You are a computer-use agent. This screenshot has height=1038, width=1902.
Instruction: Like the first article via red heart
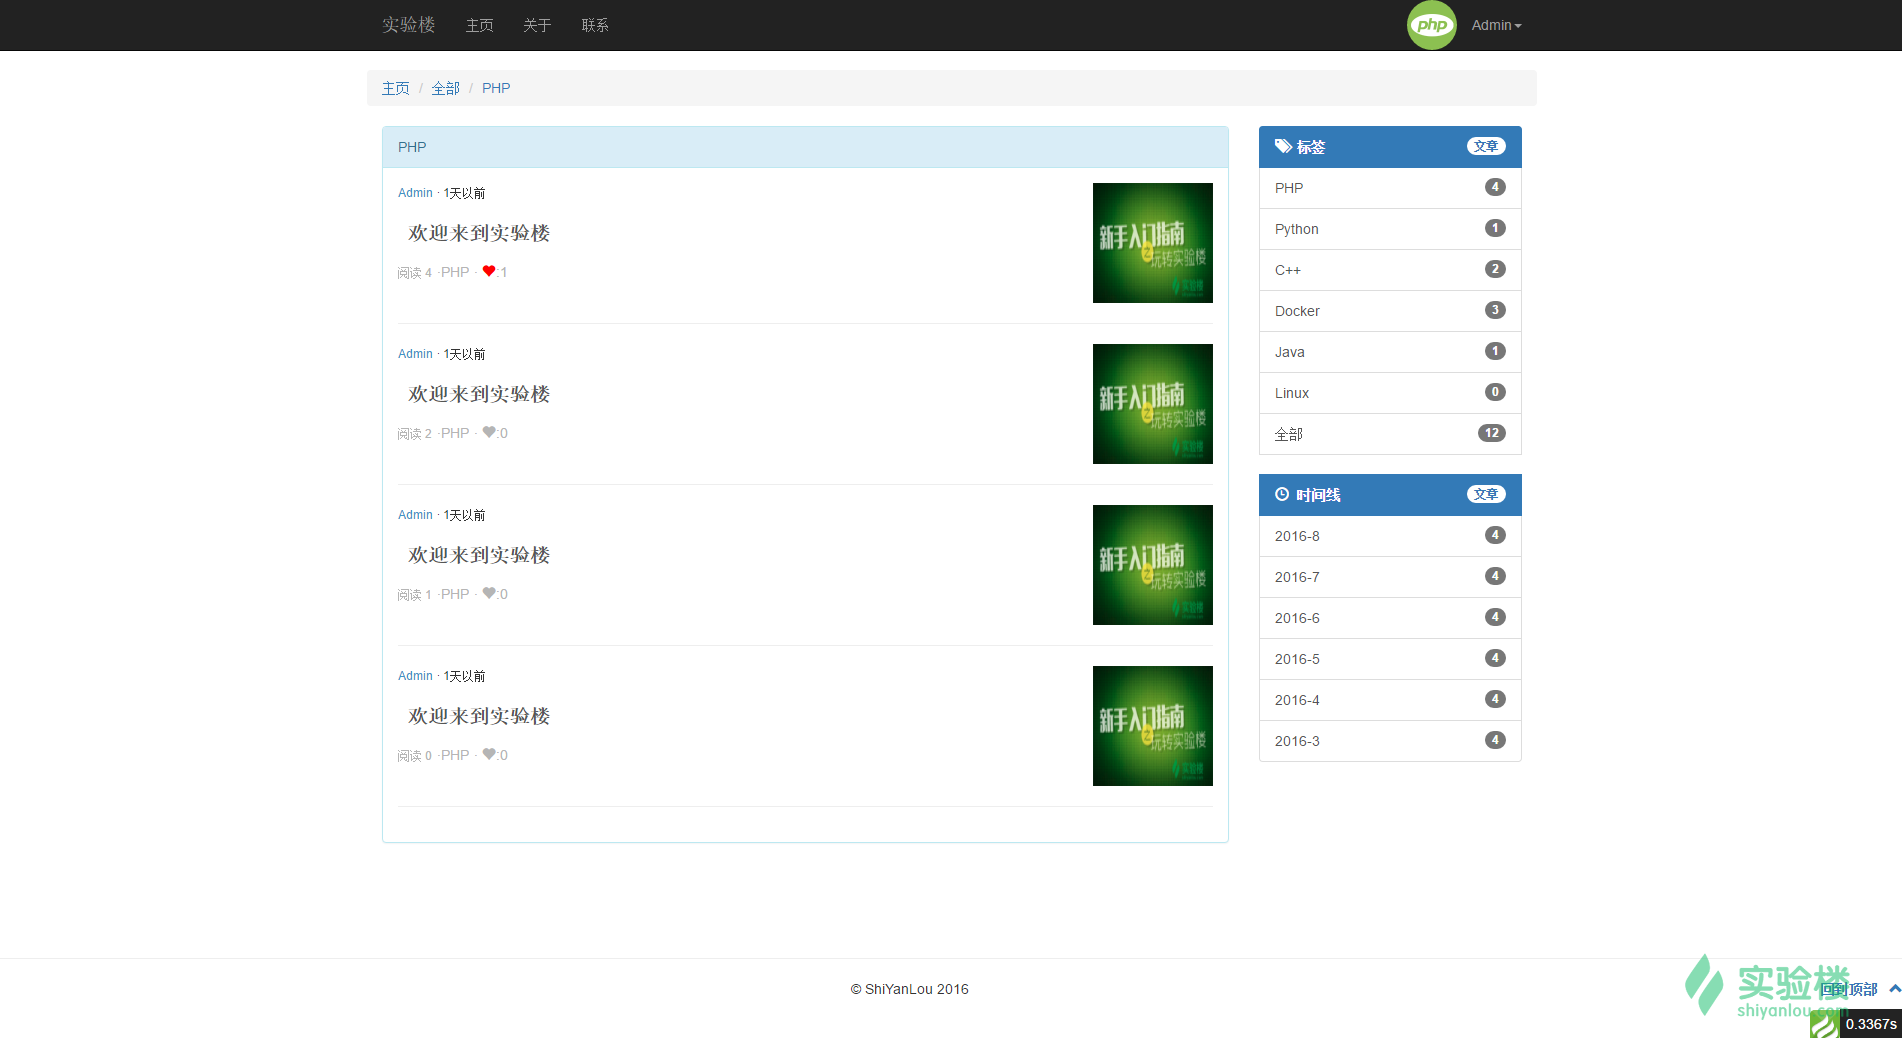point(489,271)
